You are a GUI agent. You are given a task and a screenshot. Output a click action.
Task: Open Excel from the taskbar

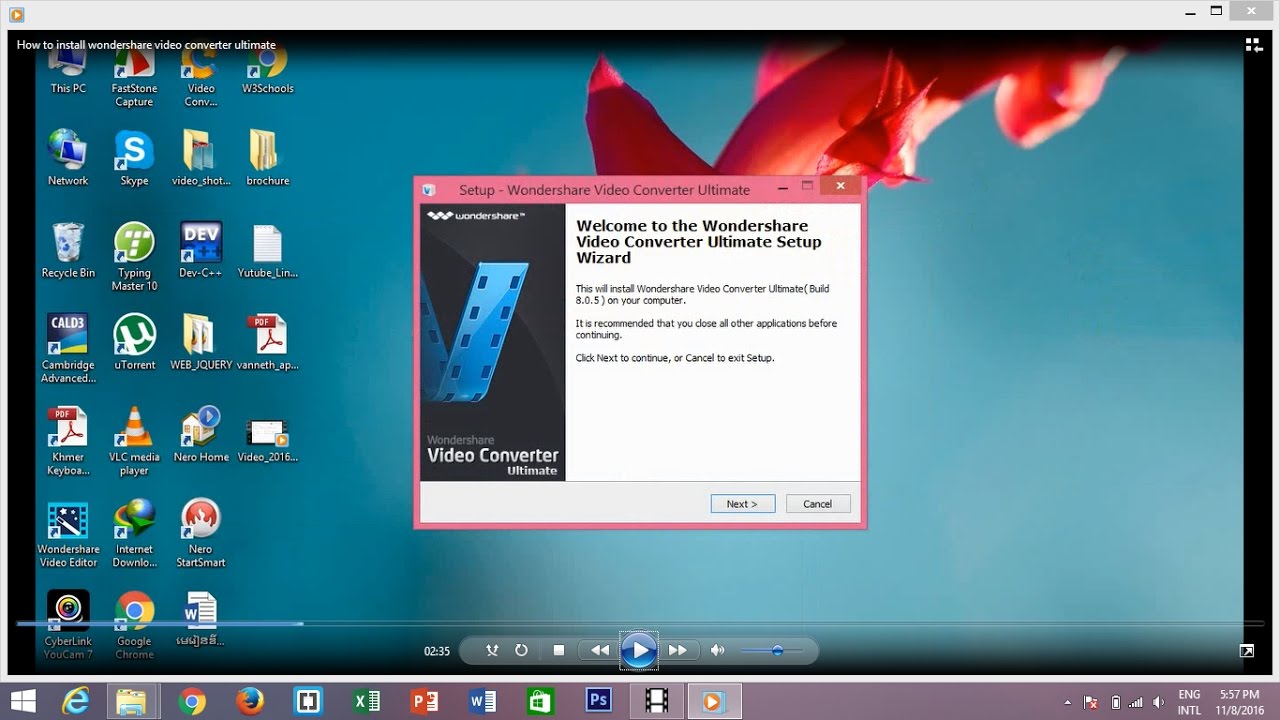click(x=365, y=701)
